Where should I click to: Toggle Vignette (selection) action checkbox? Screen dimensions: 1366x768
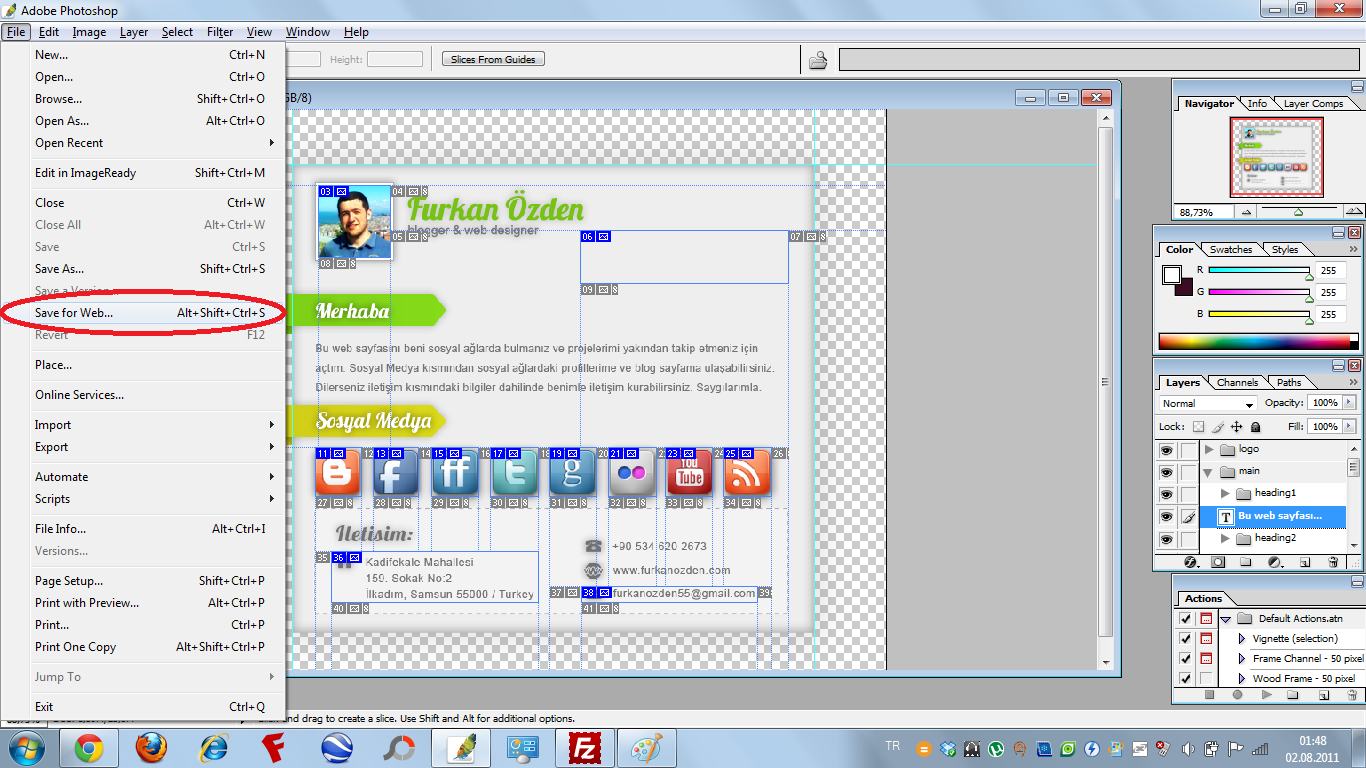[x=1186, y=639]
